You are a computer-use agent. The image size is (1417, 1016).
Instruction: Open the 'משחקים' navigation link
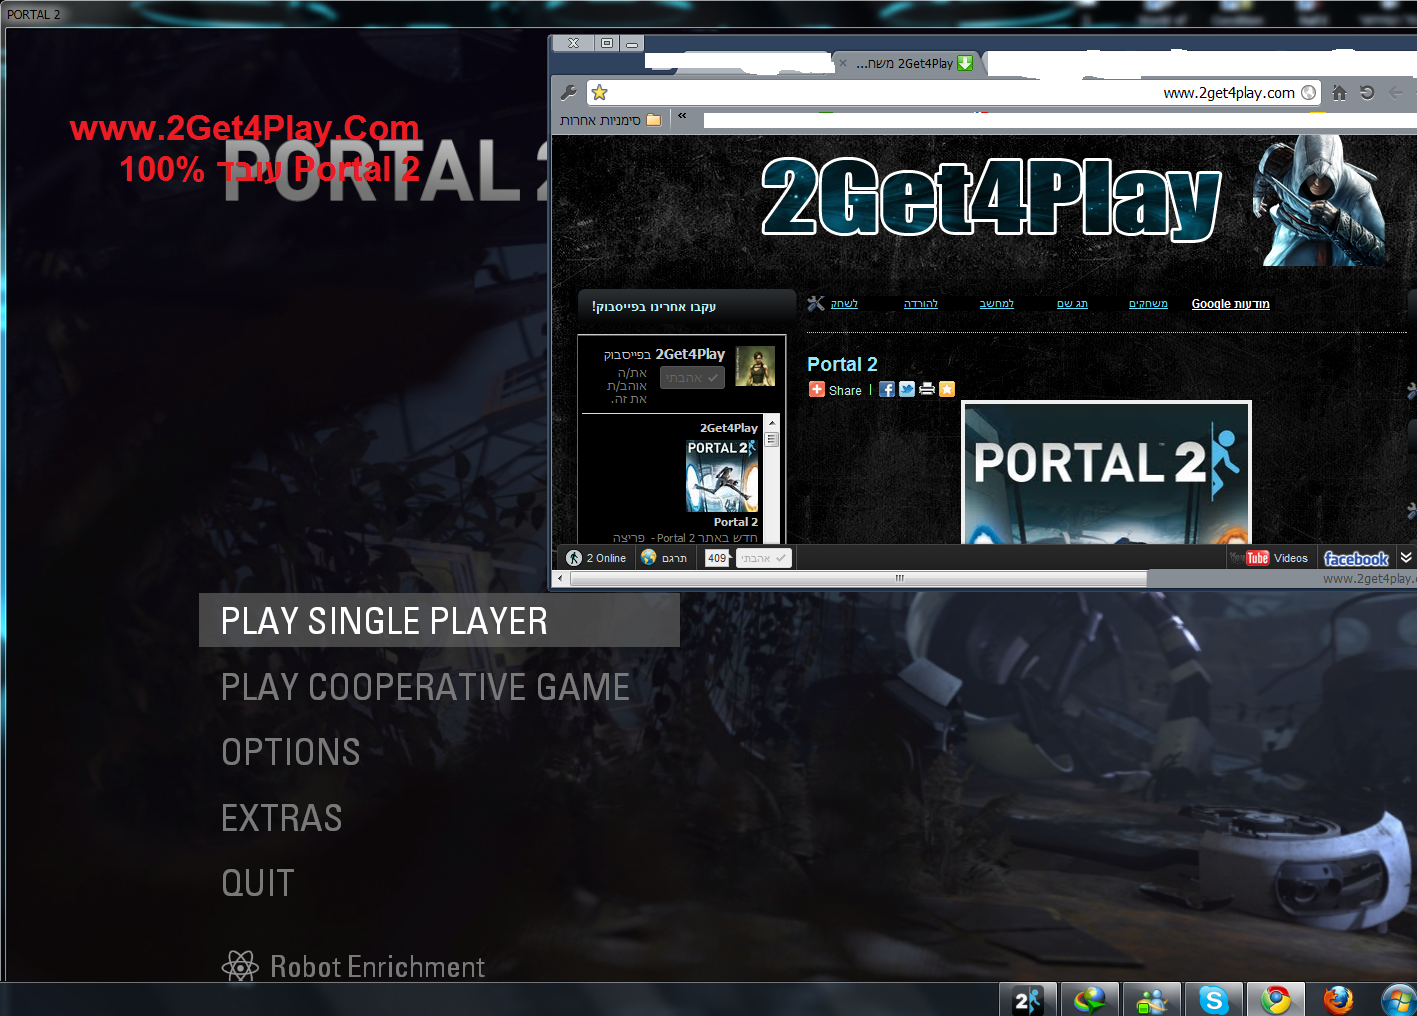[1148, 303]
